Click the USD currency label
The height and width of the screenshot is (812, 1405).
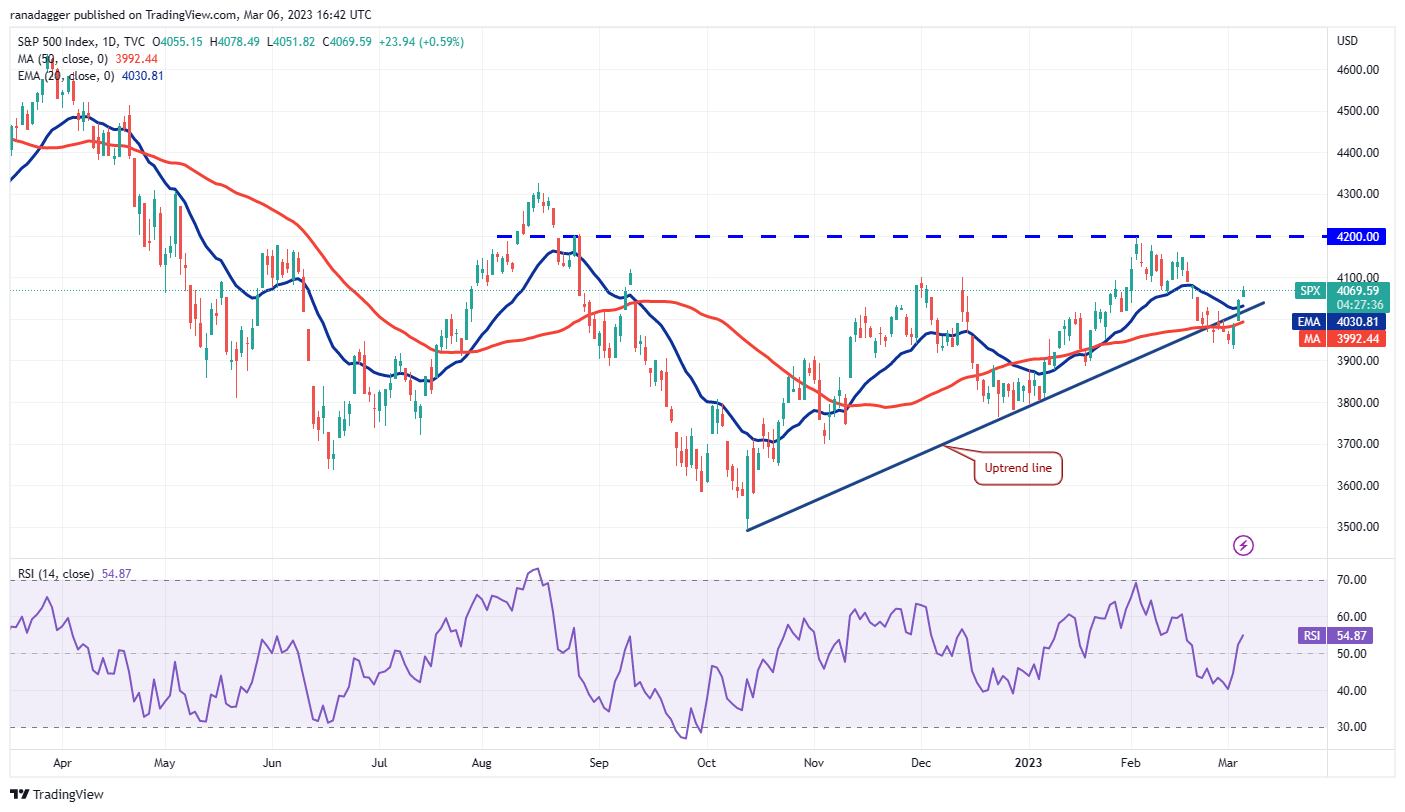(x=1347, y=41)
